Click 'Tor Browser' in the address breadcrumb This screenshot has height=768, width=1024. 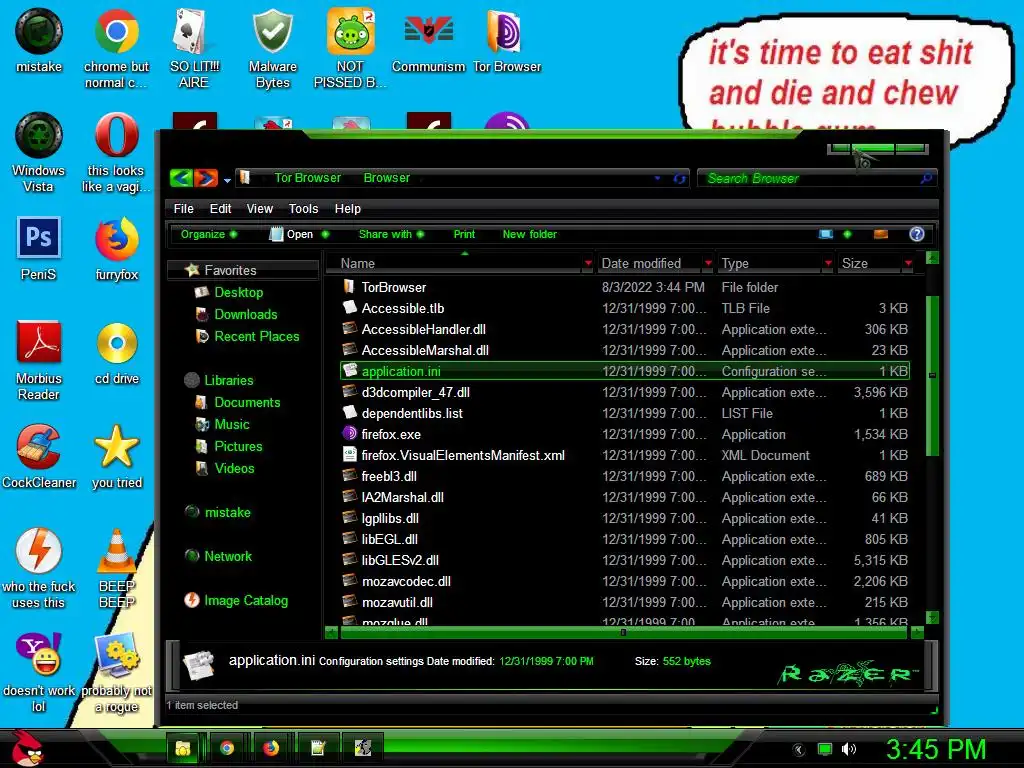tap(307, 178)
